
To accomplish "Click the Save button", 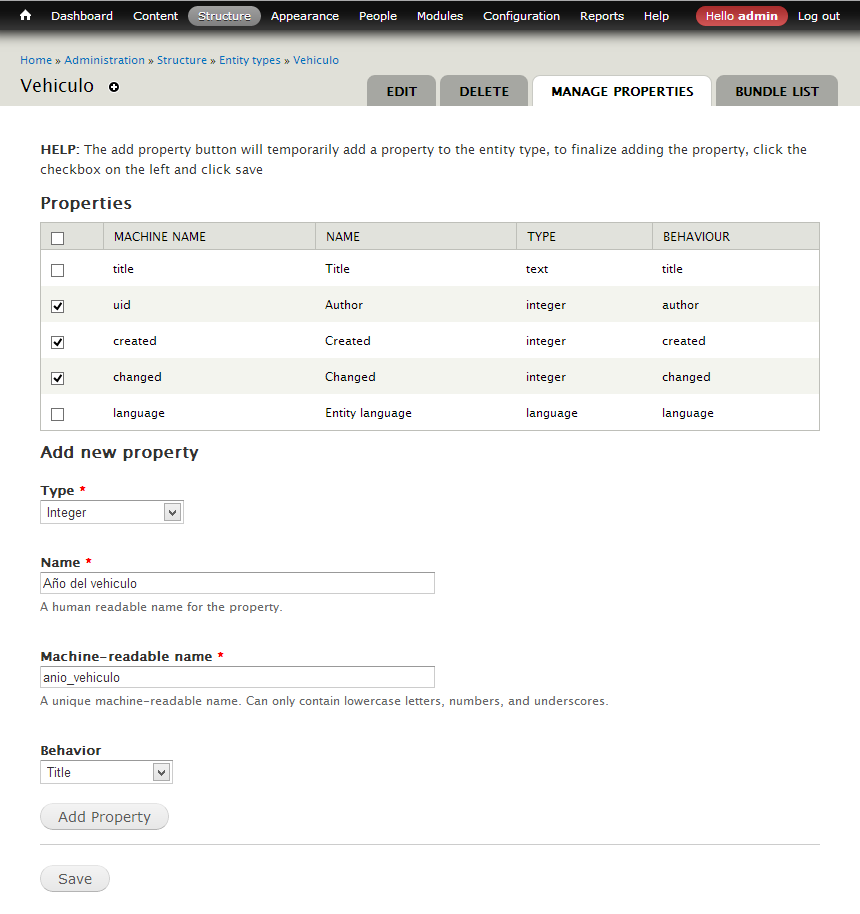I will 75,879.
